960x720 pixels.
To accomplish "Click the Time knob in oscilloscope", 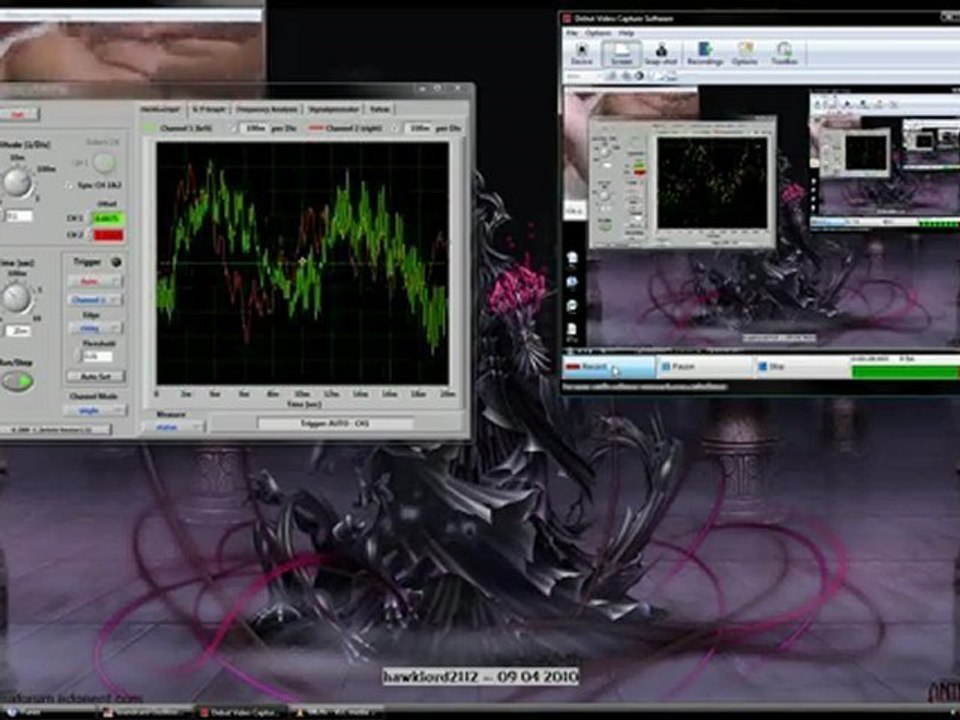I will tap(16, 298).
